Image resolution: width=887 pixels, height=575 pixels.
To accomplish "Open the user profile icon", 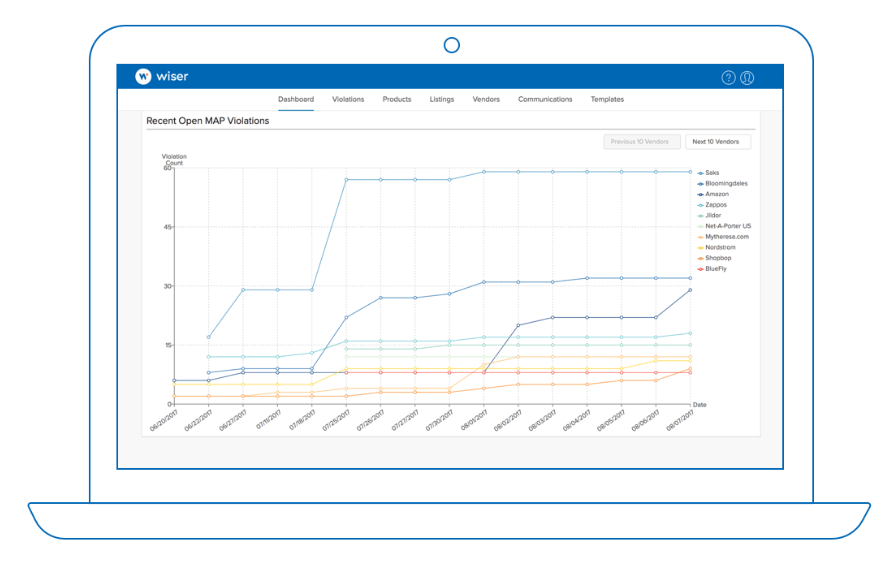I will click(x=747, y=78).
